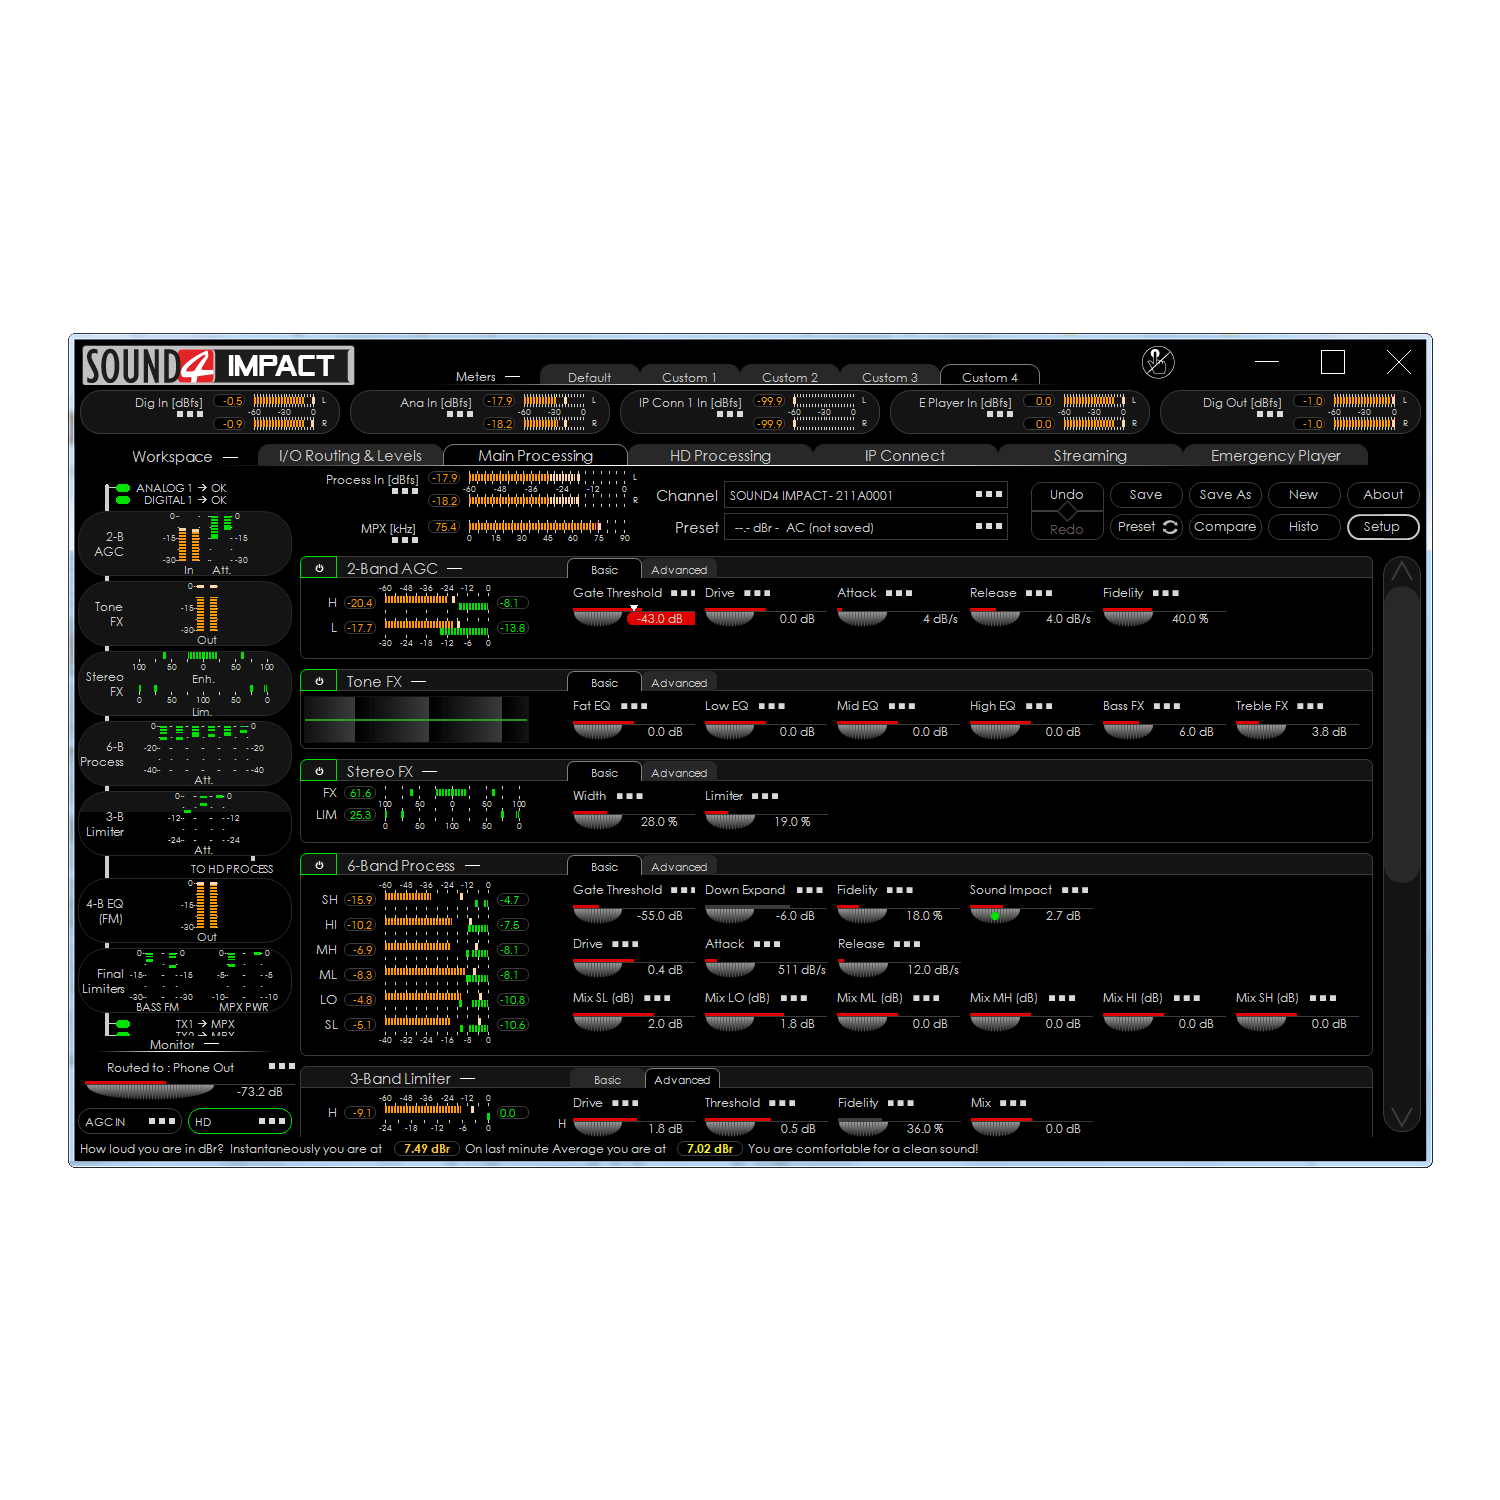Click the About button

1382,495
